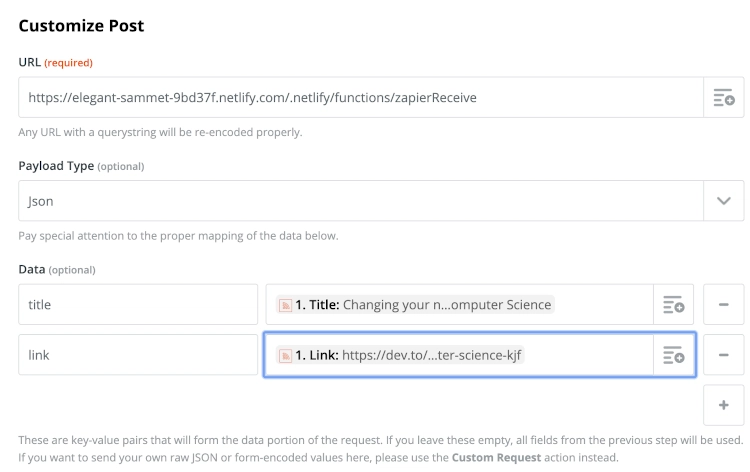Click the URL input with the netlify address
Screen dimensions: 750x472
360,98
